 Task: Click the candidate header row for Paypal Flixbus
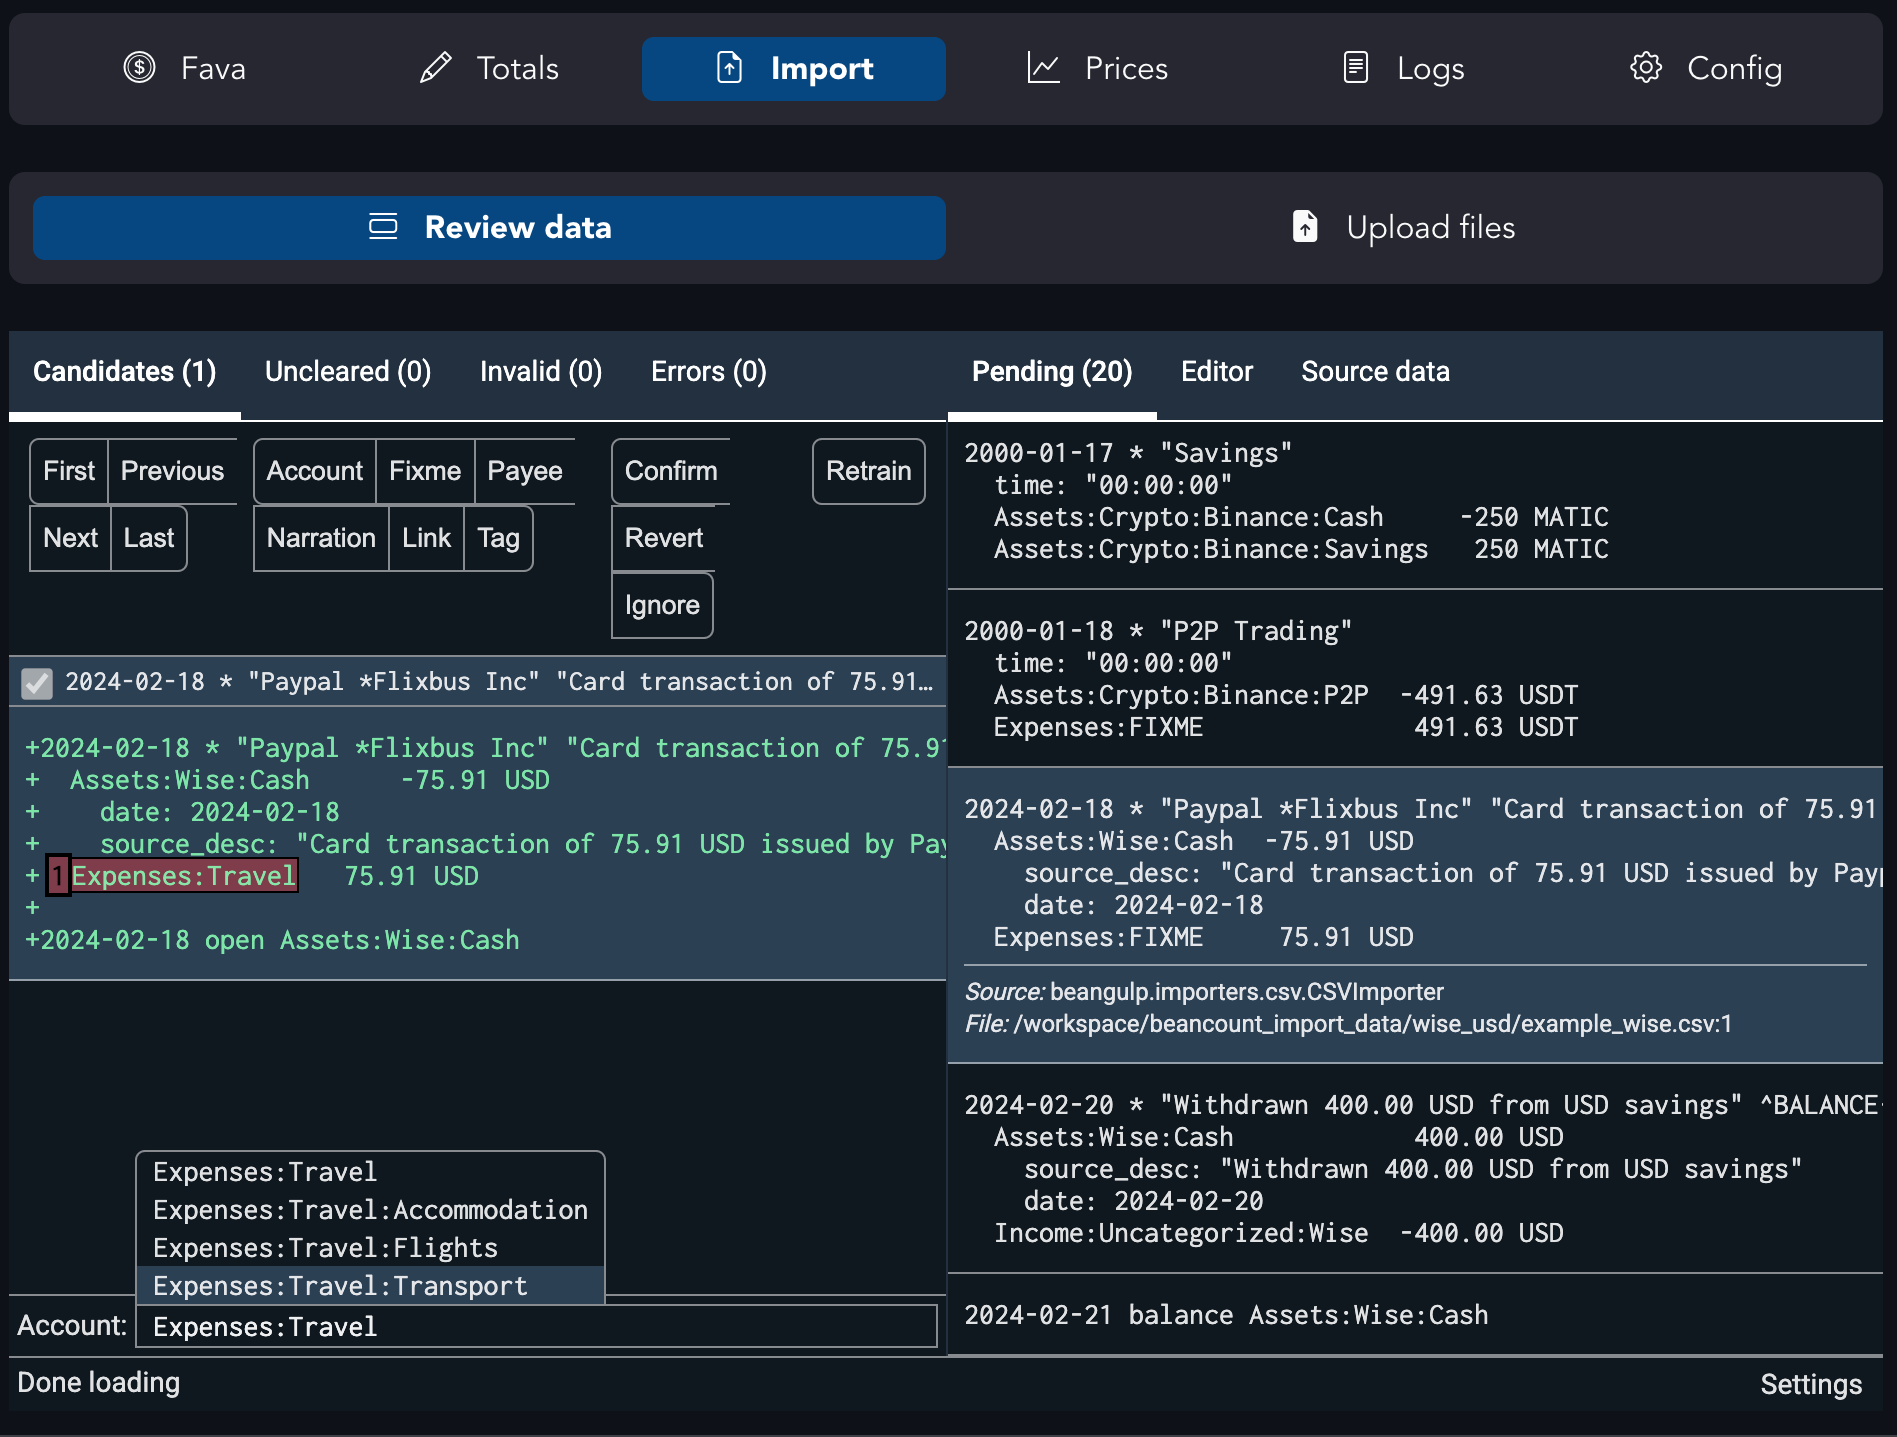(x=478, y=682)
